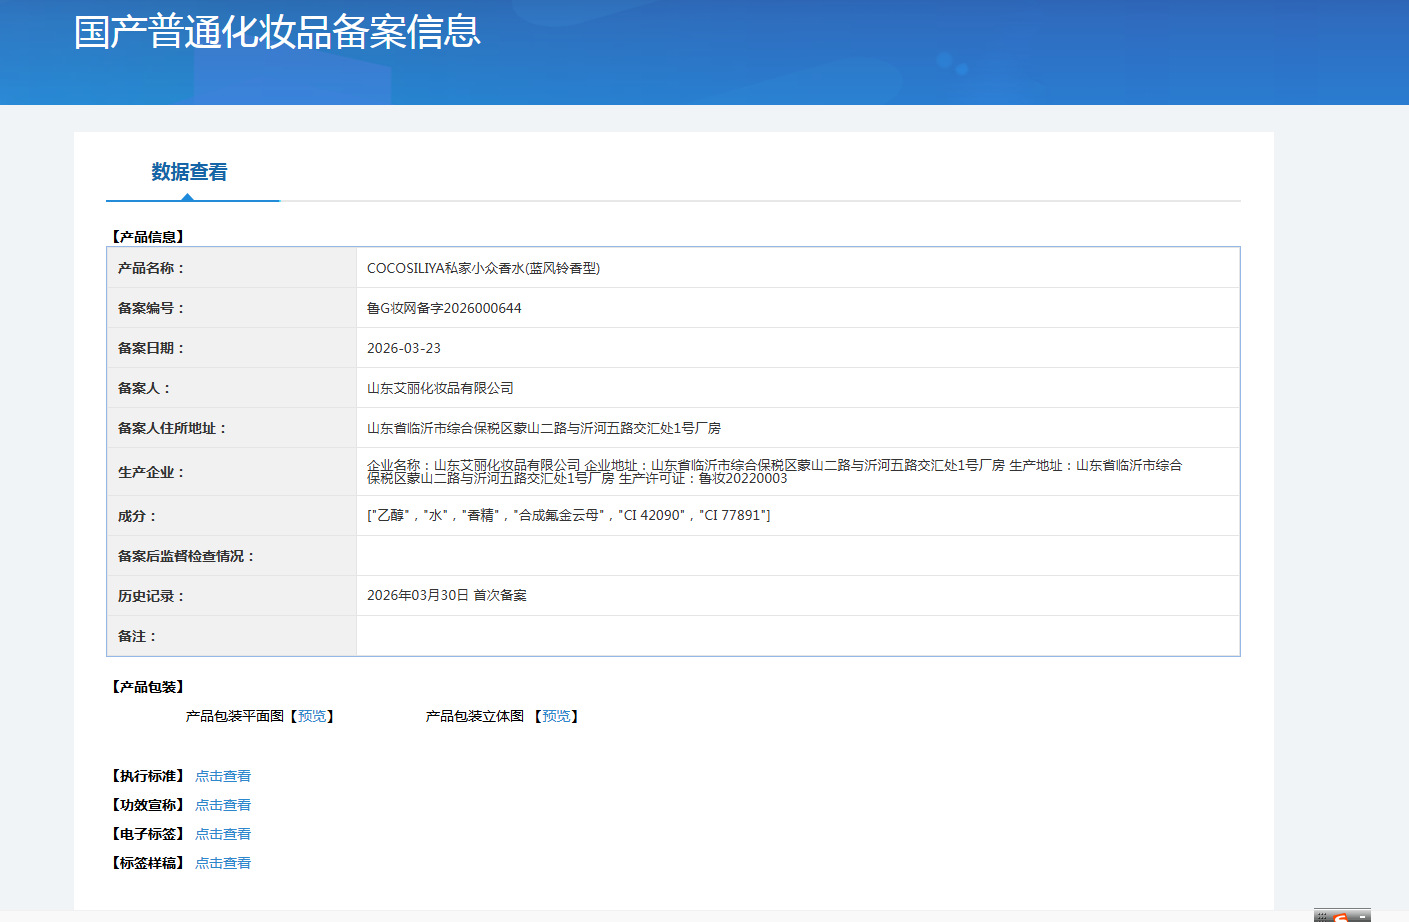
Task: Click the 成分 ingredient list text
Action: 569,515
